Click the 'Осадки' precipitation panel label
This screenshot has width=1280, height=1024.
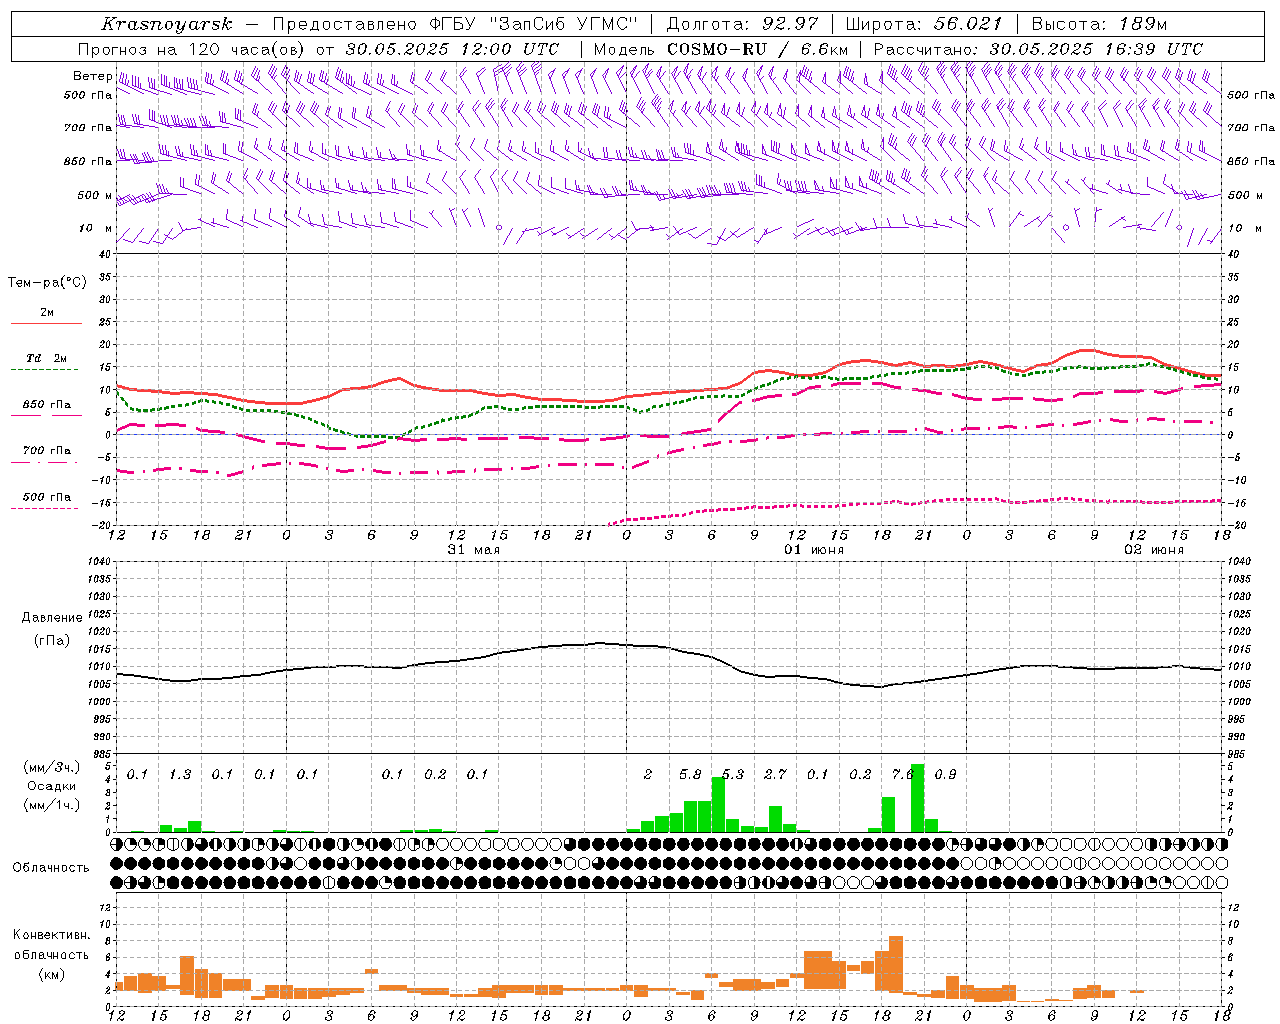(51, 786)
